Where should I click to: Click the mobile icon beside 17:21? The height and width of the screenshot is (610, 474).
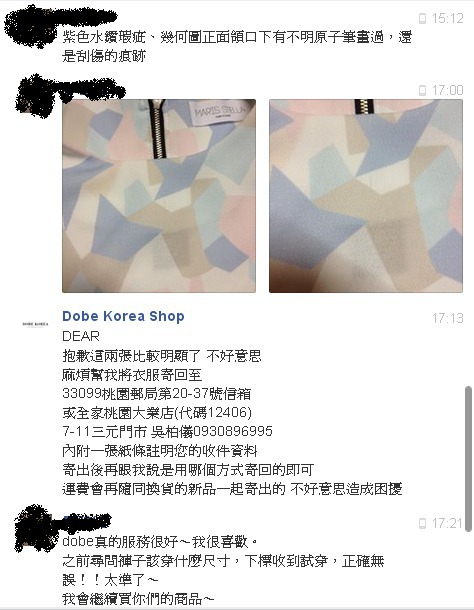pos(422,523)
